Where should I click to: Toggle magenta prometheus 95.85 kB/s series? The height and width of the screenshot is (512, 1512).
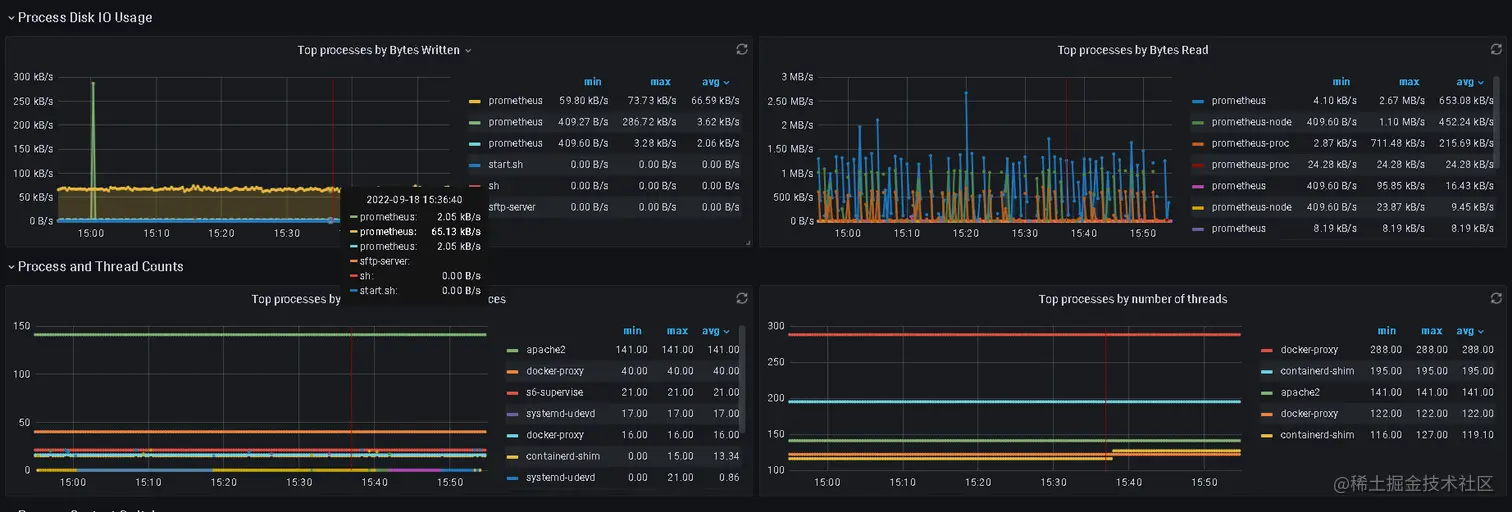pyautogui.click(x=1238, y=186)
